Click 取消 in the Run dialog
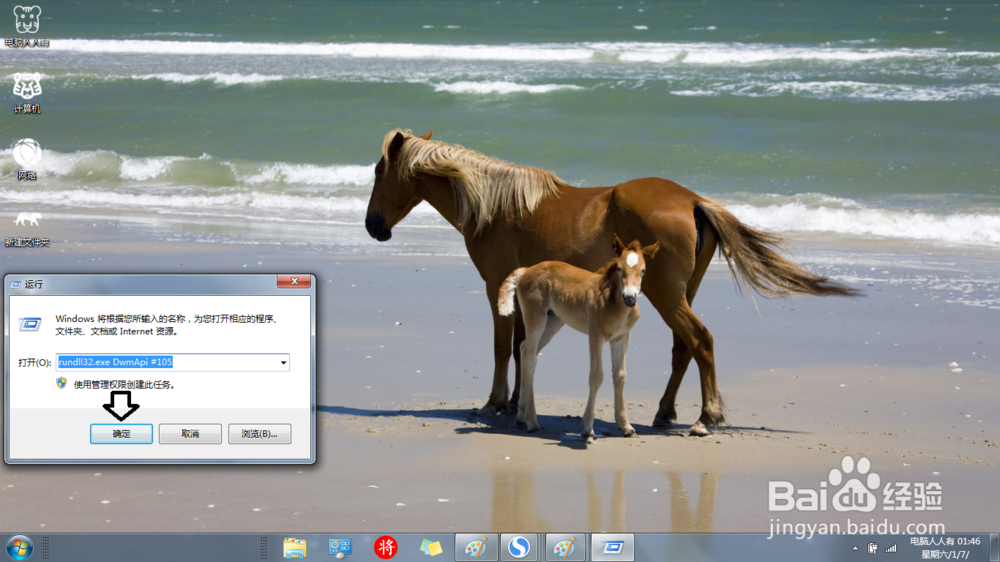Screen dimensions: 1000x562 click(x=190, y=434)
